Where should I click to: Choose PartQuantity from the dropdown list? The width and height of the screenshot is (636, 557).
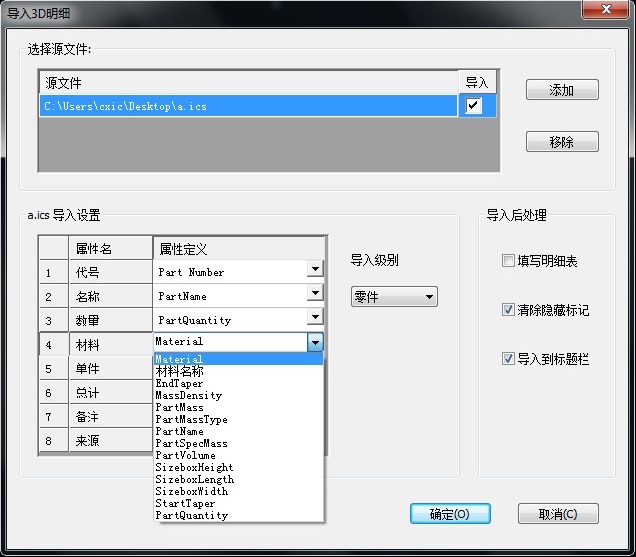[238, 515]
